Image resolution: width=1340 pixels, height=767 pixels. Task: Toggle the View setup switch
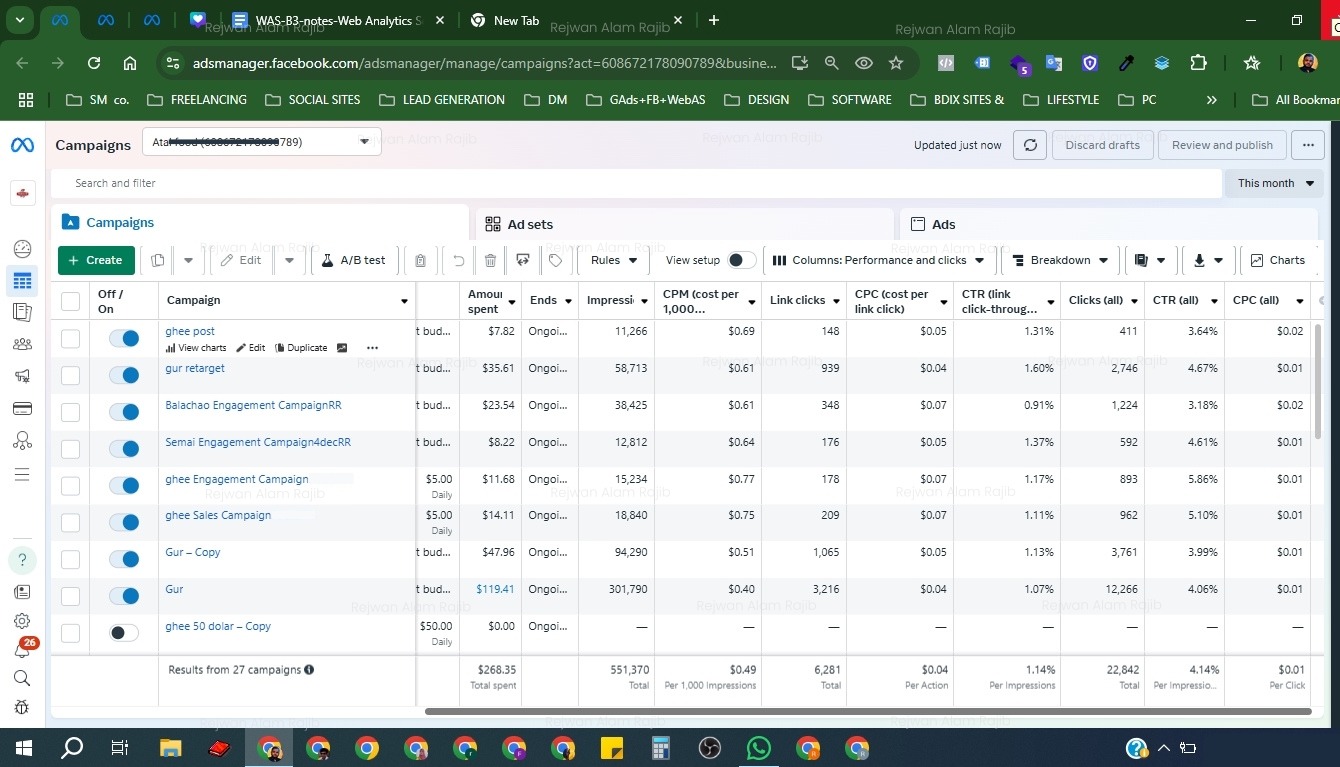click(741, 260)
